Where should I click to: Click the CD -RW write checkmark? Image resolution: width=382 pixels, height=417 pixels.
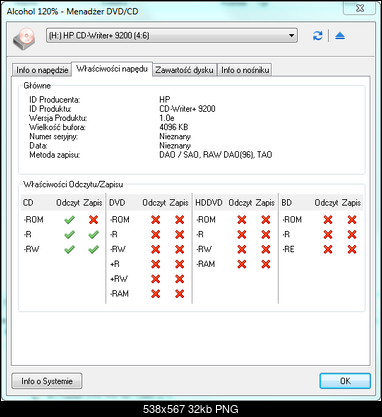(94, 249)
